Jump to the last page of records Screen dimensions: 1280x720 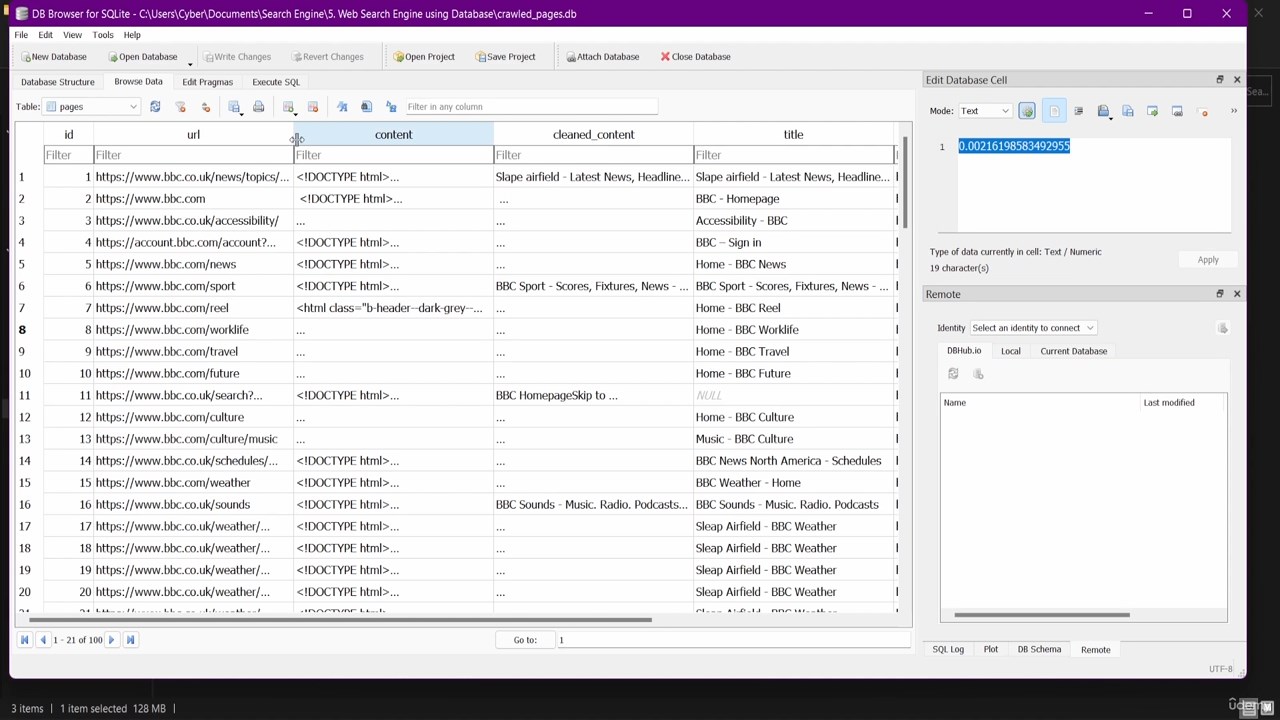pyautogui.click(x=130, y=640)
